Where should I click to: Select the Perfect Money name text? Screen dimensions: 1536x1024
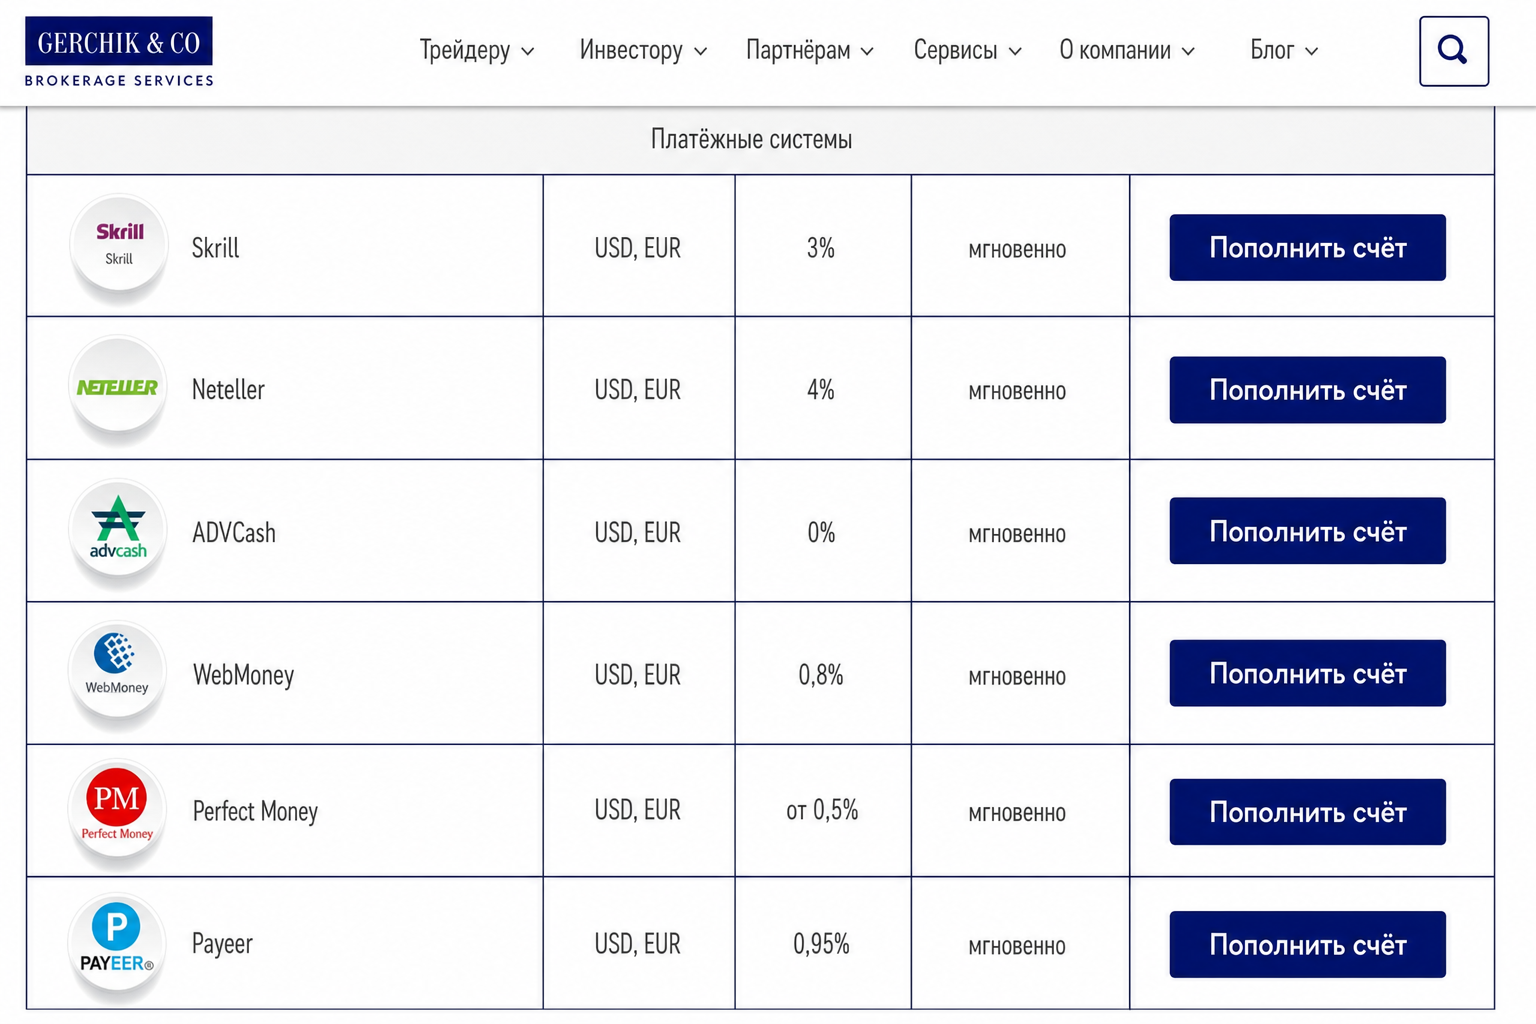[x=255, y=811]
